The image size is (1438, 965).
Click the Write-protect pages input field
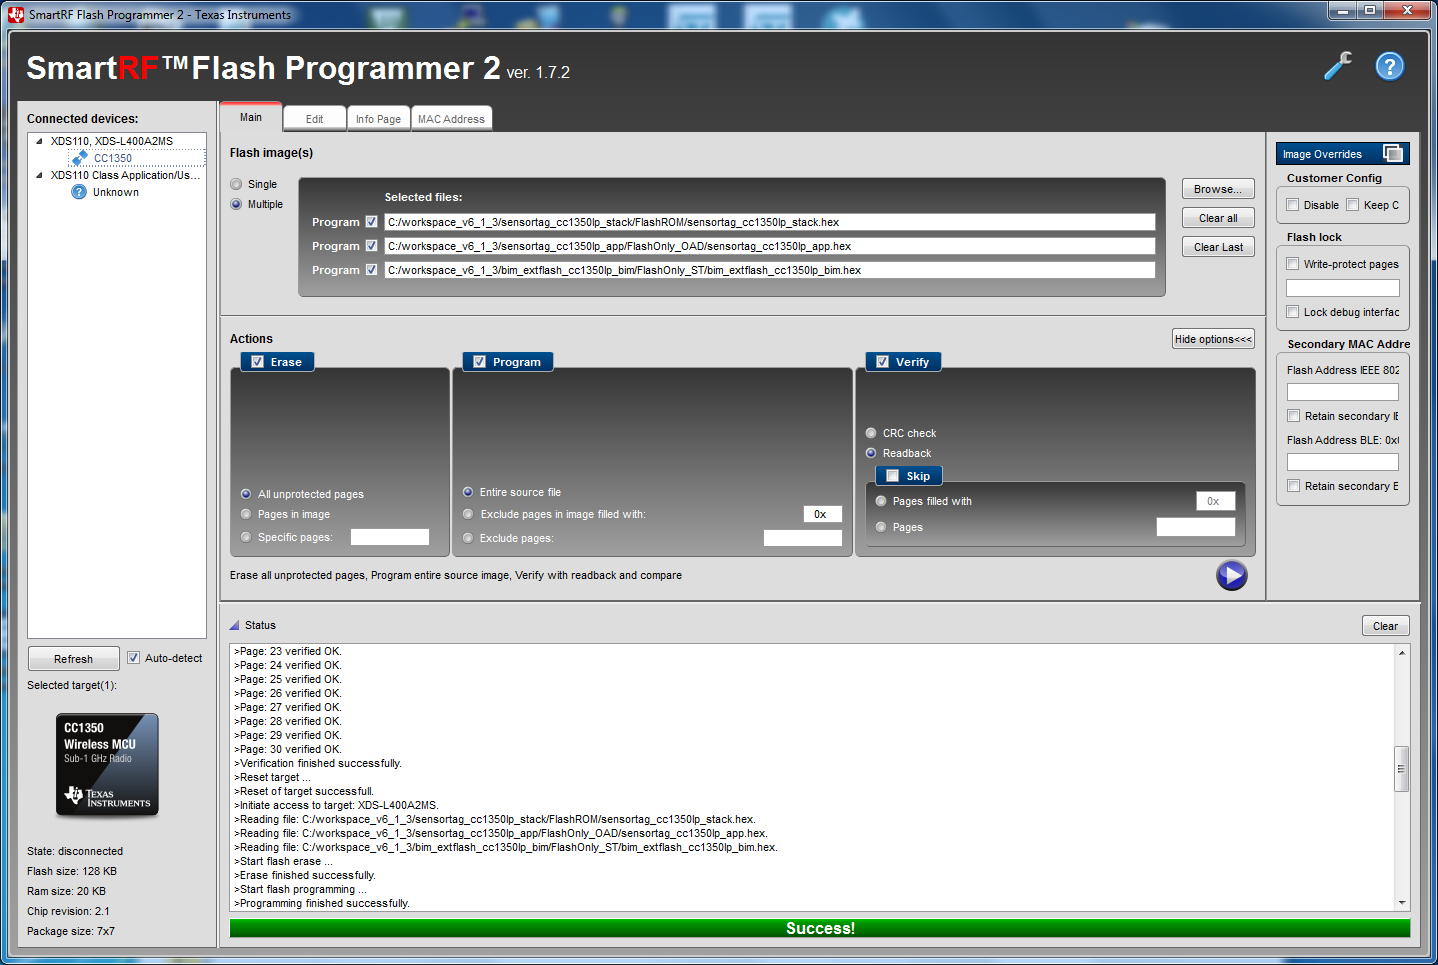[x=1343, y=288]
